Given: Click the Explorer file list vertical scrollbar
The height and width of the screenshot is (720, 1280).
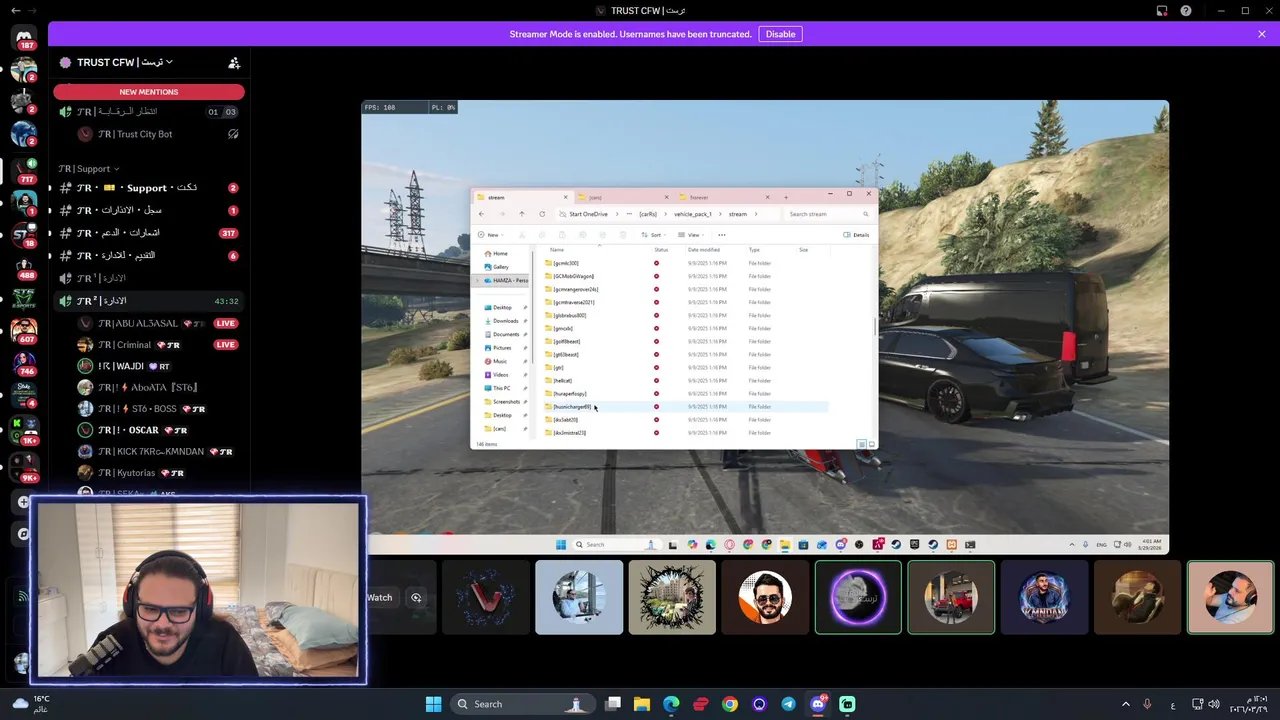Looking at the screenshot, I should click(x=876, y=327).
